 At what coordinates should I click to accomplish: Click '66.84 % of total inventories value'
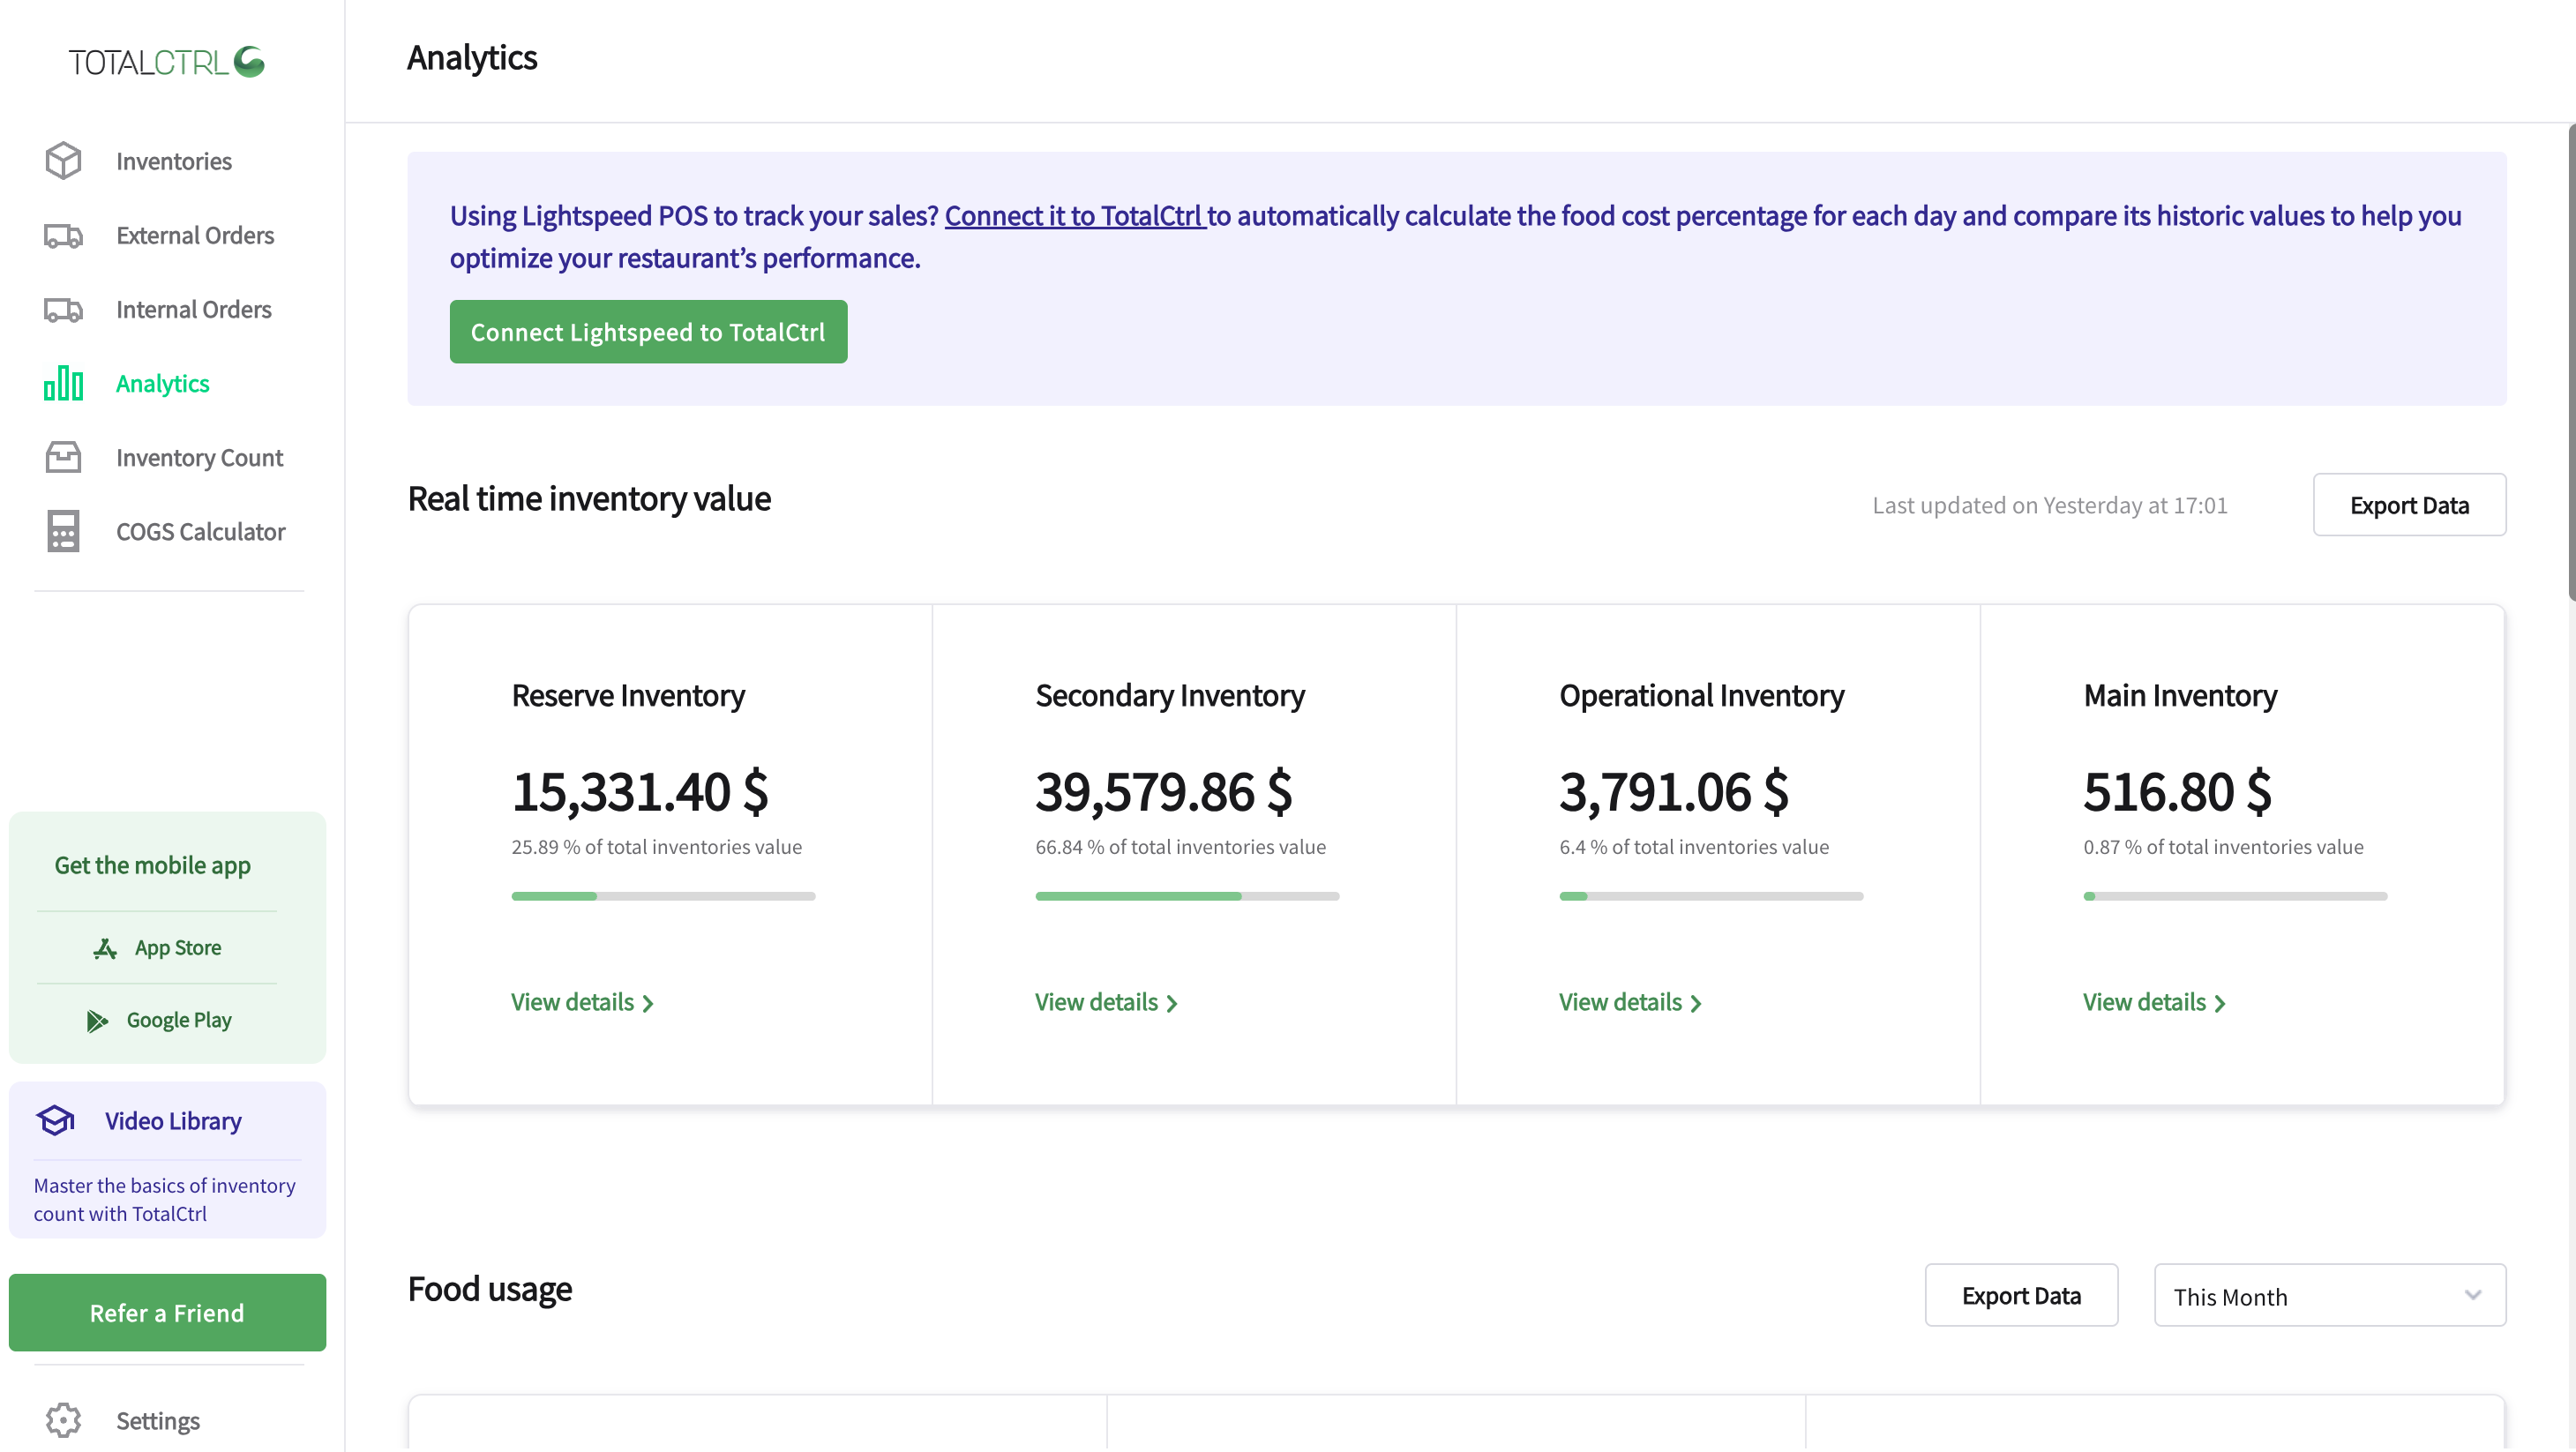(1180, 847)
